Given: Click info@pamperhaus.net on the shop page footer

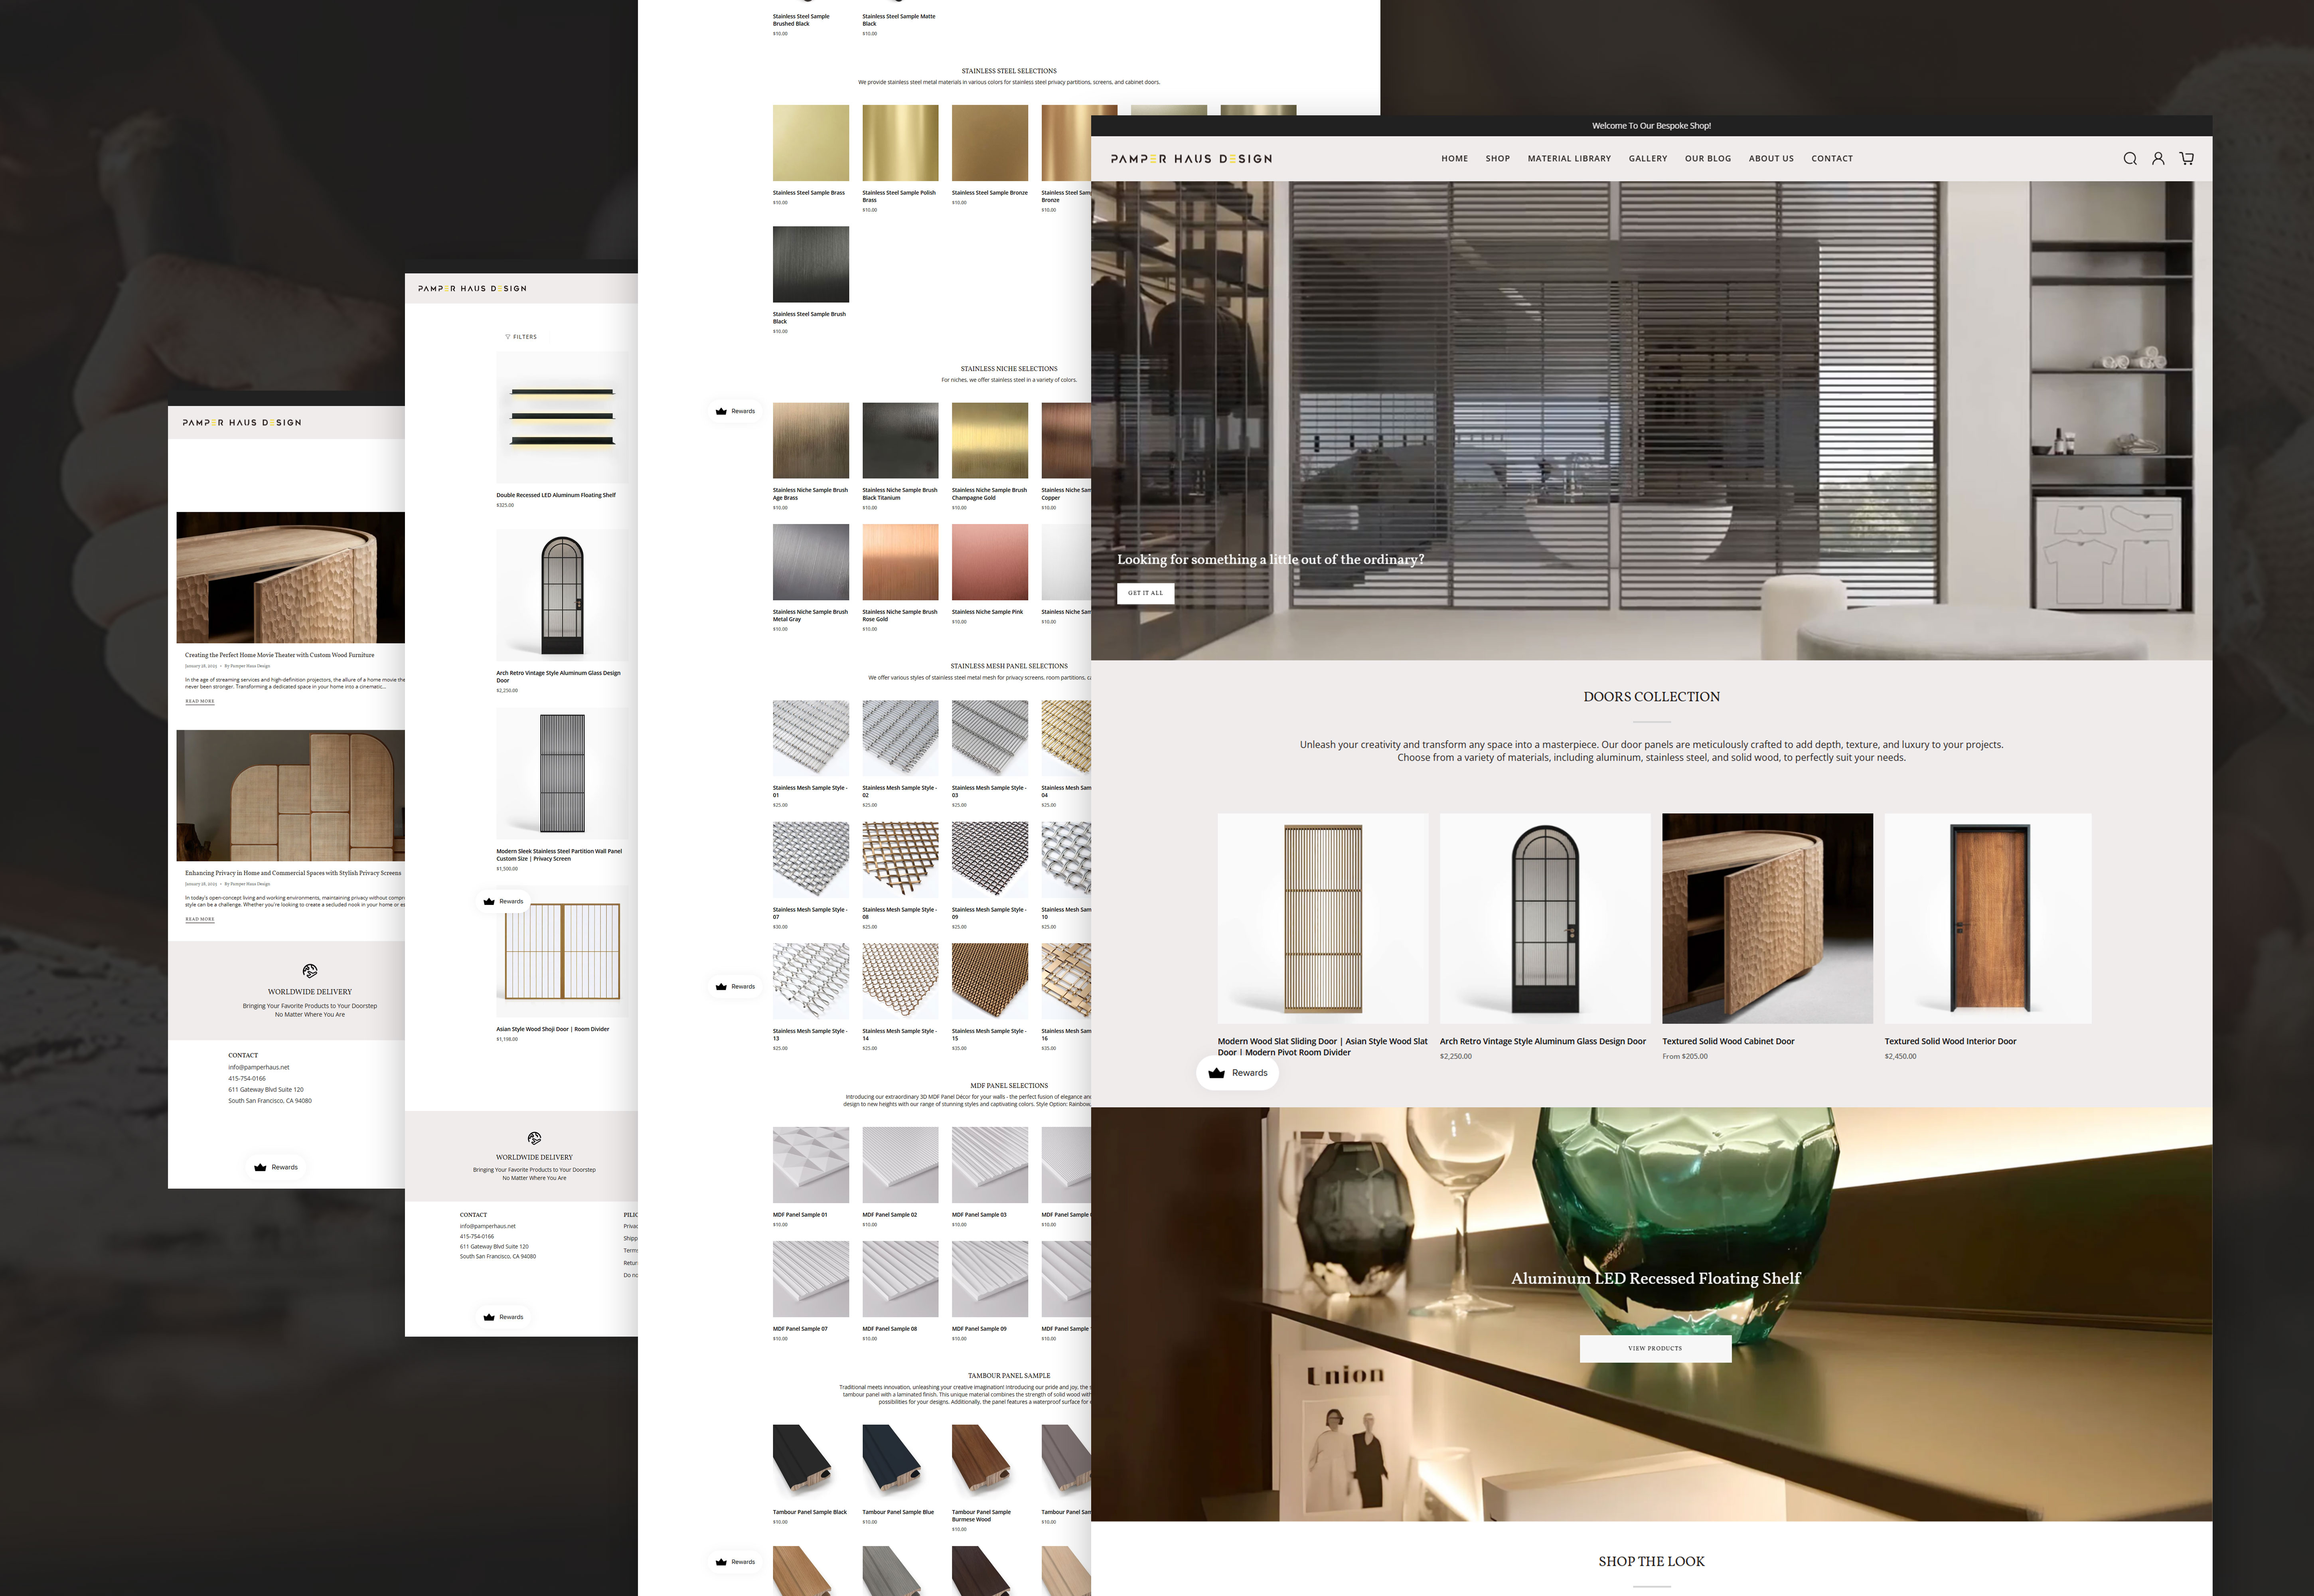Looking at the screenshot, I should pos(487,1226).
